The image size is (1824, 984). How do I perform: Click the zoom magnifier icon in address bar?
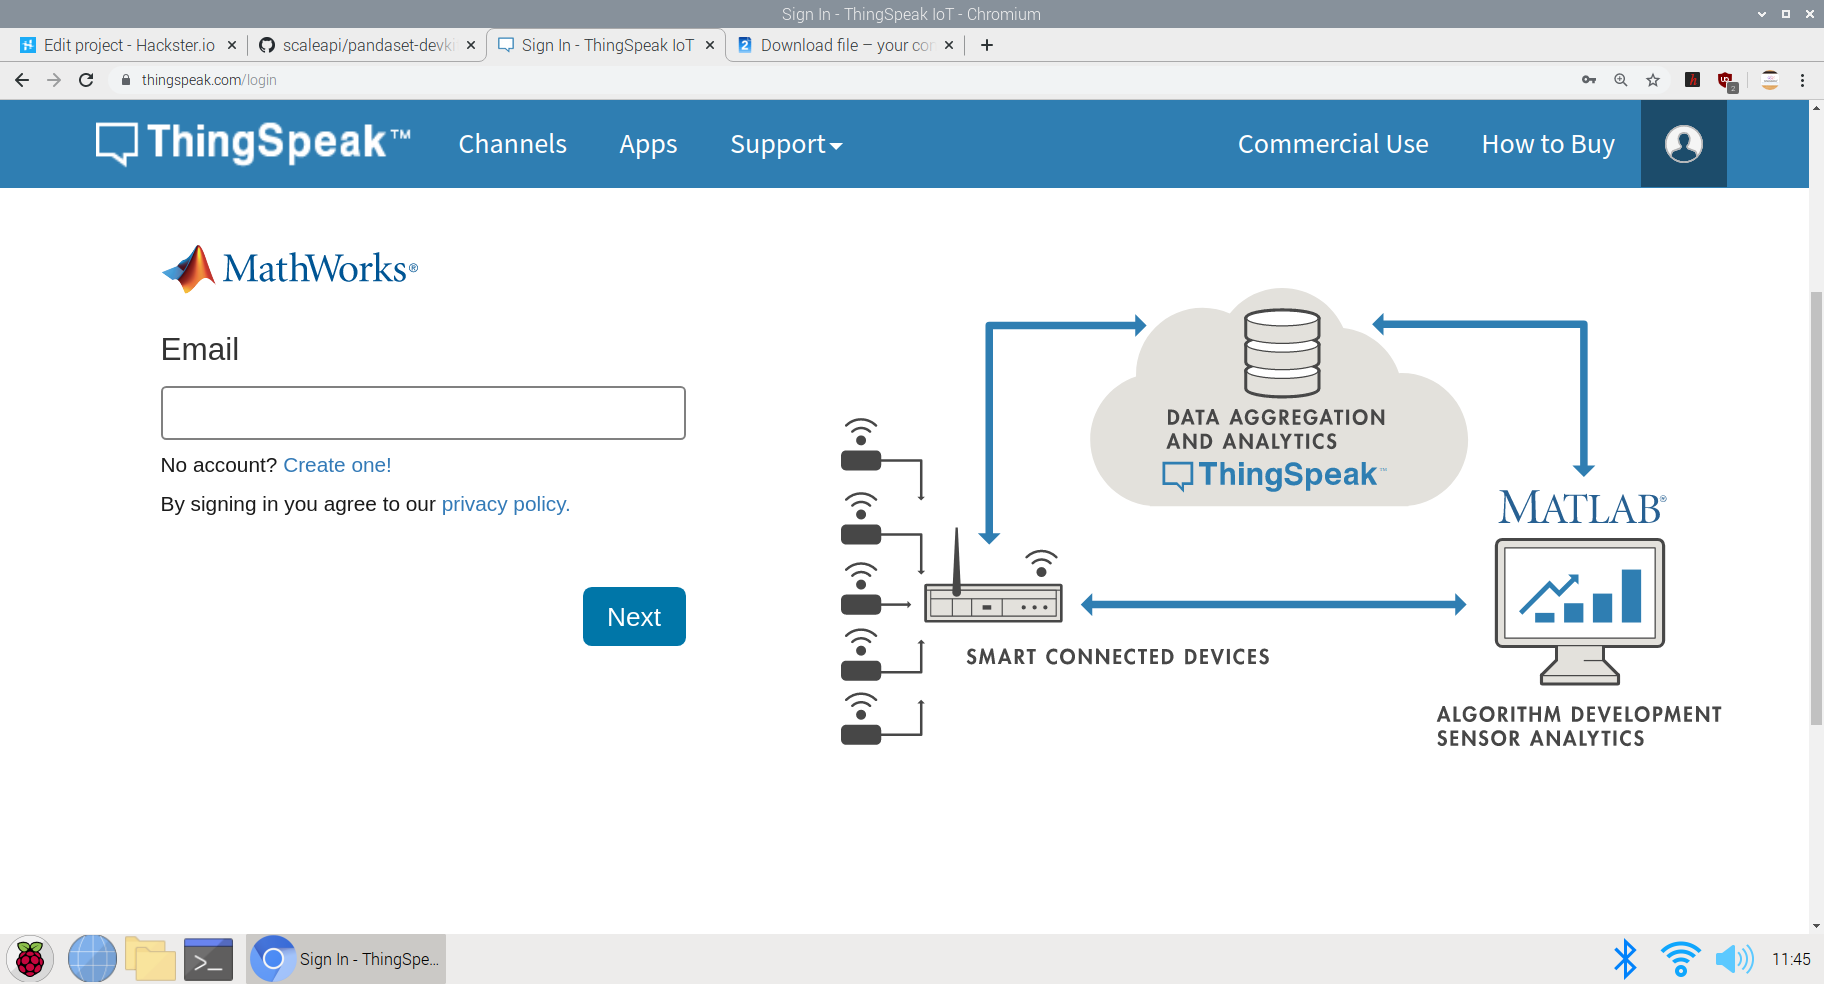point(1621,80)
